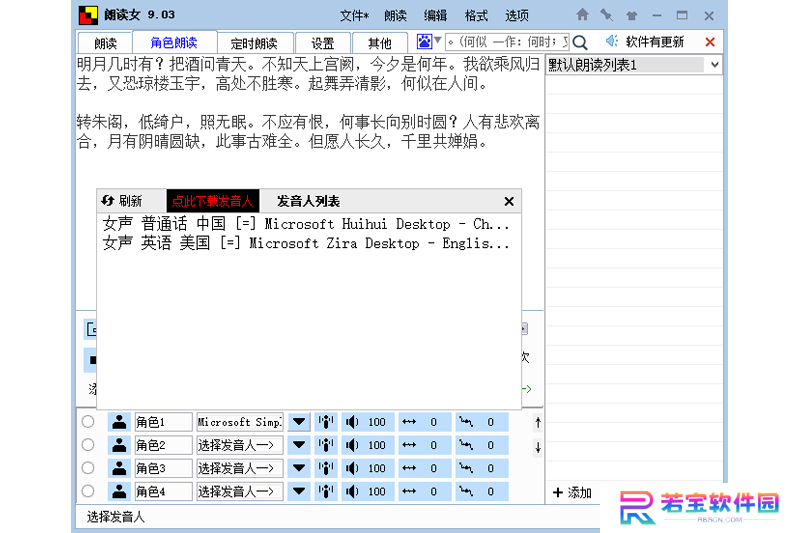The width and height of the screenshot is (800, 533).
Task: Click the Microsoft Simp voice field of 角色1
Action: click(x=240, y=422)
